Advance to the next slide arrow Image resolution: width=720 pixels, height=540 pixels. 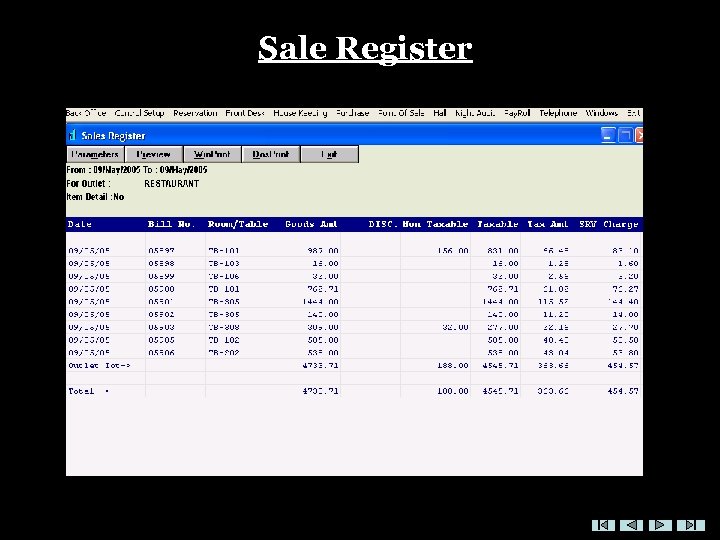click(660, 525)
